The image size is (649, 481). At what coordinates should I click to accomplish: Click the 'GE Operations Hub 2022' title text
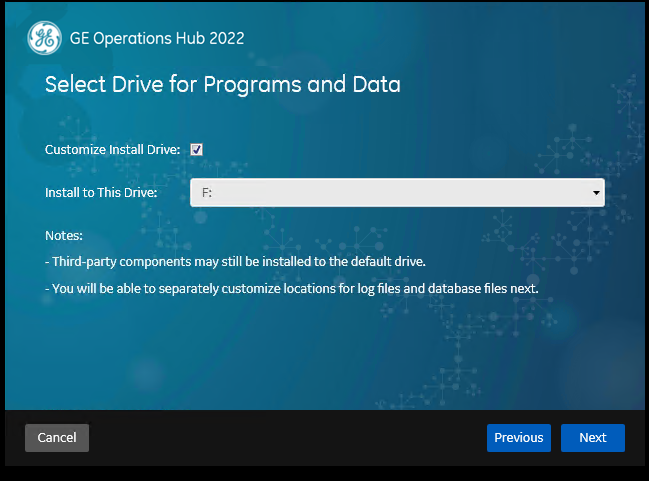[x=157, y=38]
